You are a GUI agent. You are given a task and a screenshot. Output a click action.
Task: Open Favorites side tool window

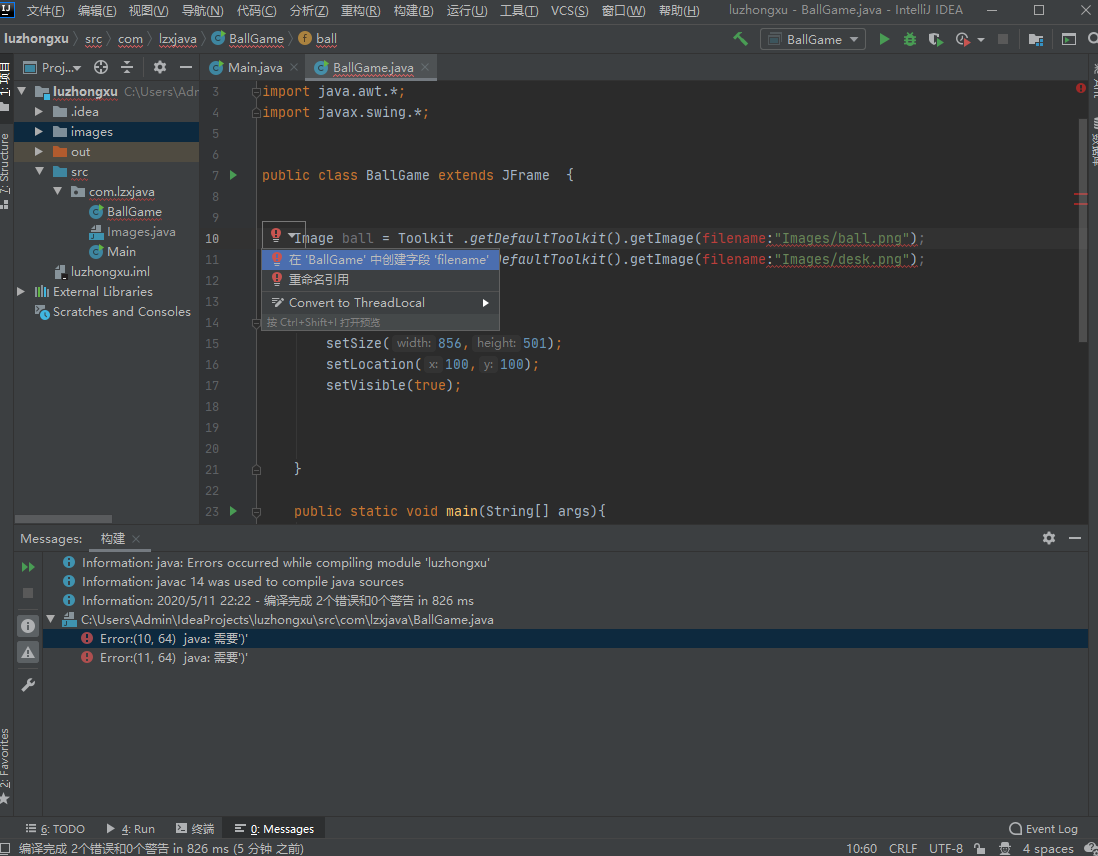5,765
